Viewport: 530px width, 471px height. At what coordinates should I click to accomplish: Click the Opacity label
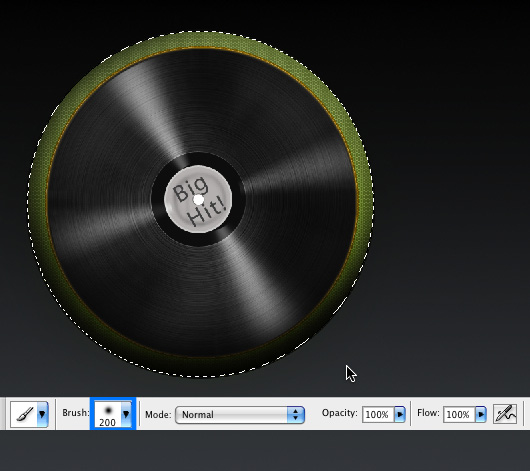click(339, 413)
